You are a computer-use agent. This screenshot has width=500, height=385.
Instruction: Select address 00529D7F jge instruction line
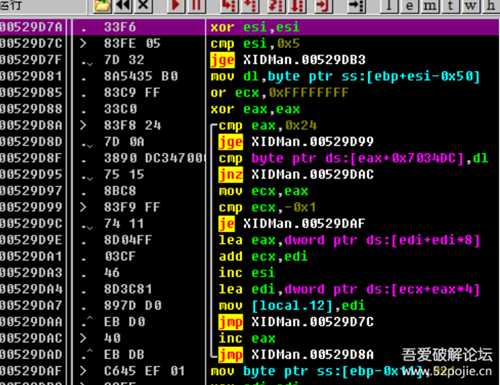pyautogui.click(x=250, y=60)
